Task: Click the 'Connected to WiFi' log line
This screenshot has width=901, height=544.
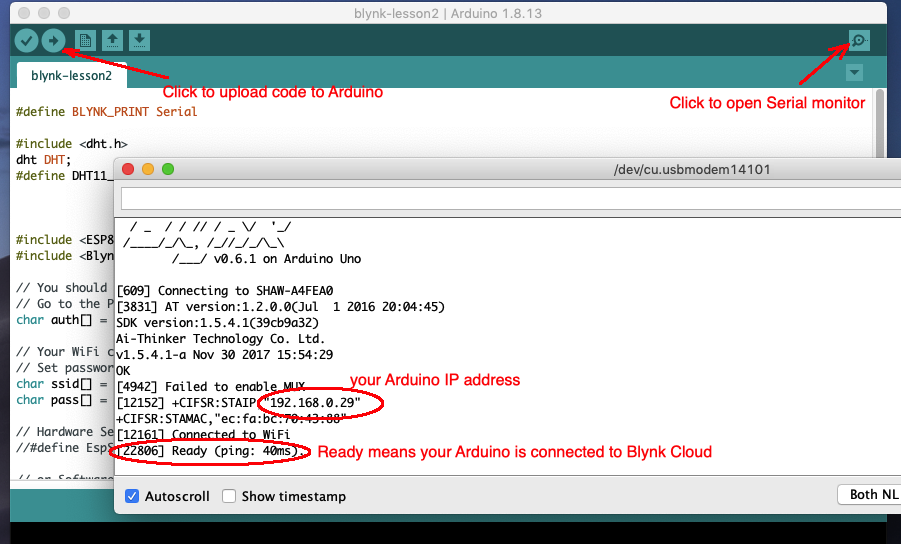Action: pos(203,434)
